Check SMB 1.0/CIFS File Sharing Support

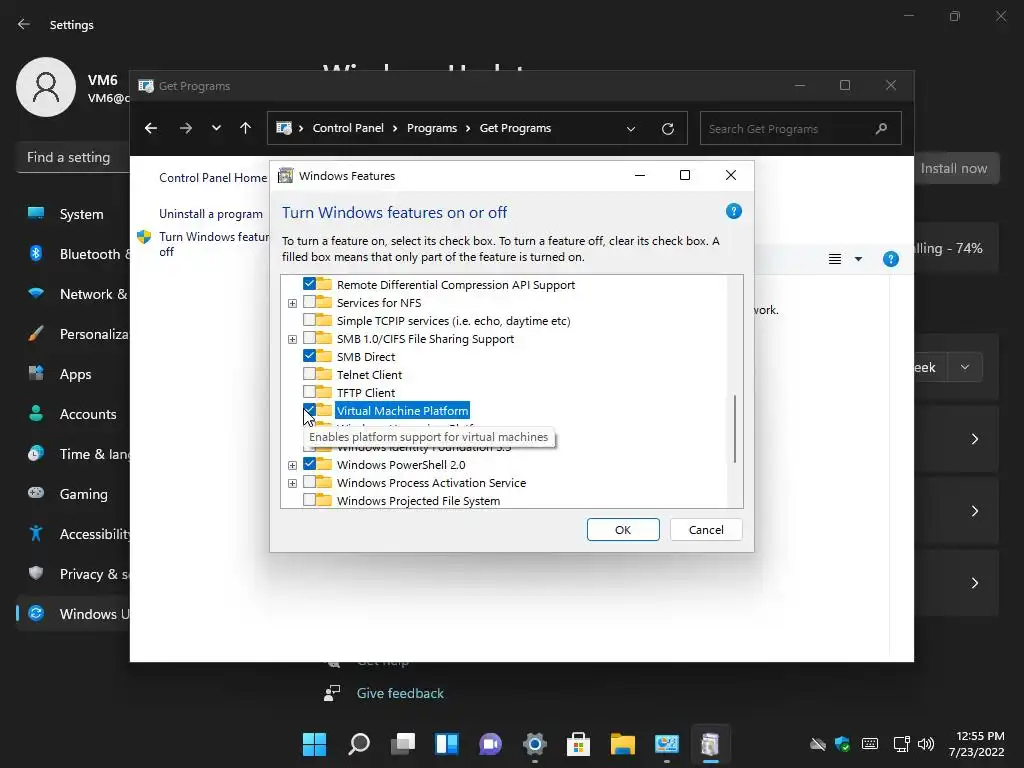pyautogui.click(x=310, y=338)
